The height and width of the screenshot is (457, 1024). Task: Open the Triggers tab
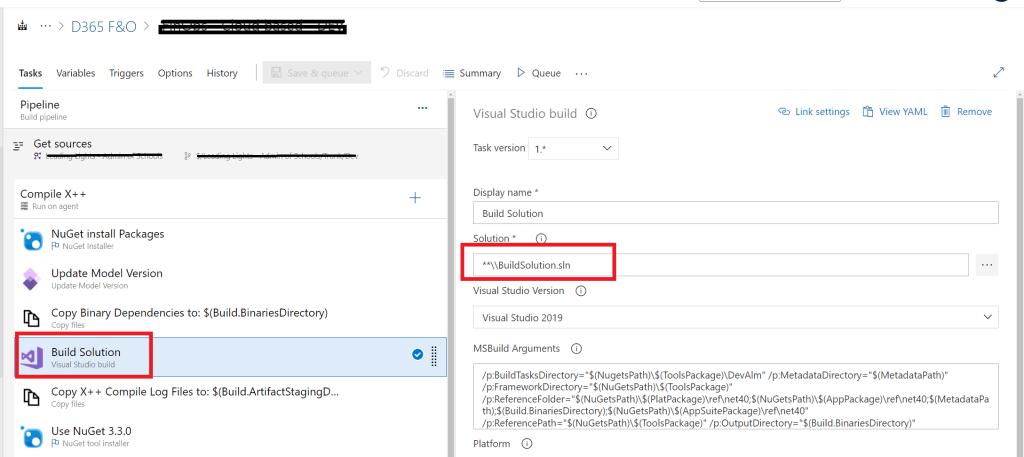tap(126, 73)
